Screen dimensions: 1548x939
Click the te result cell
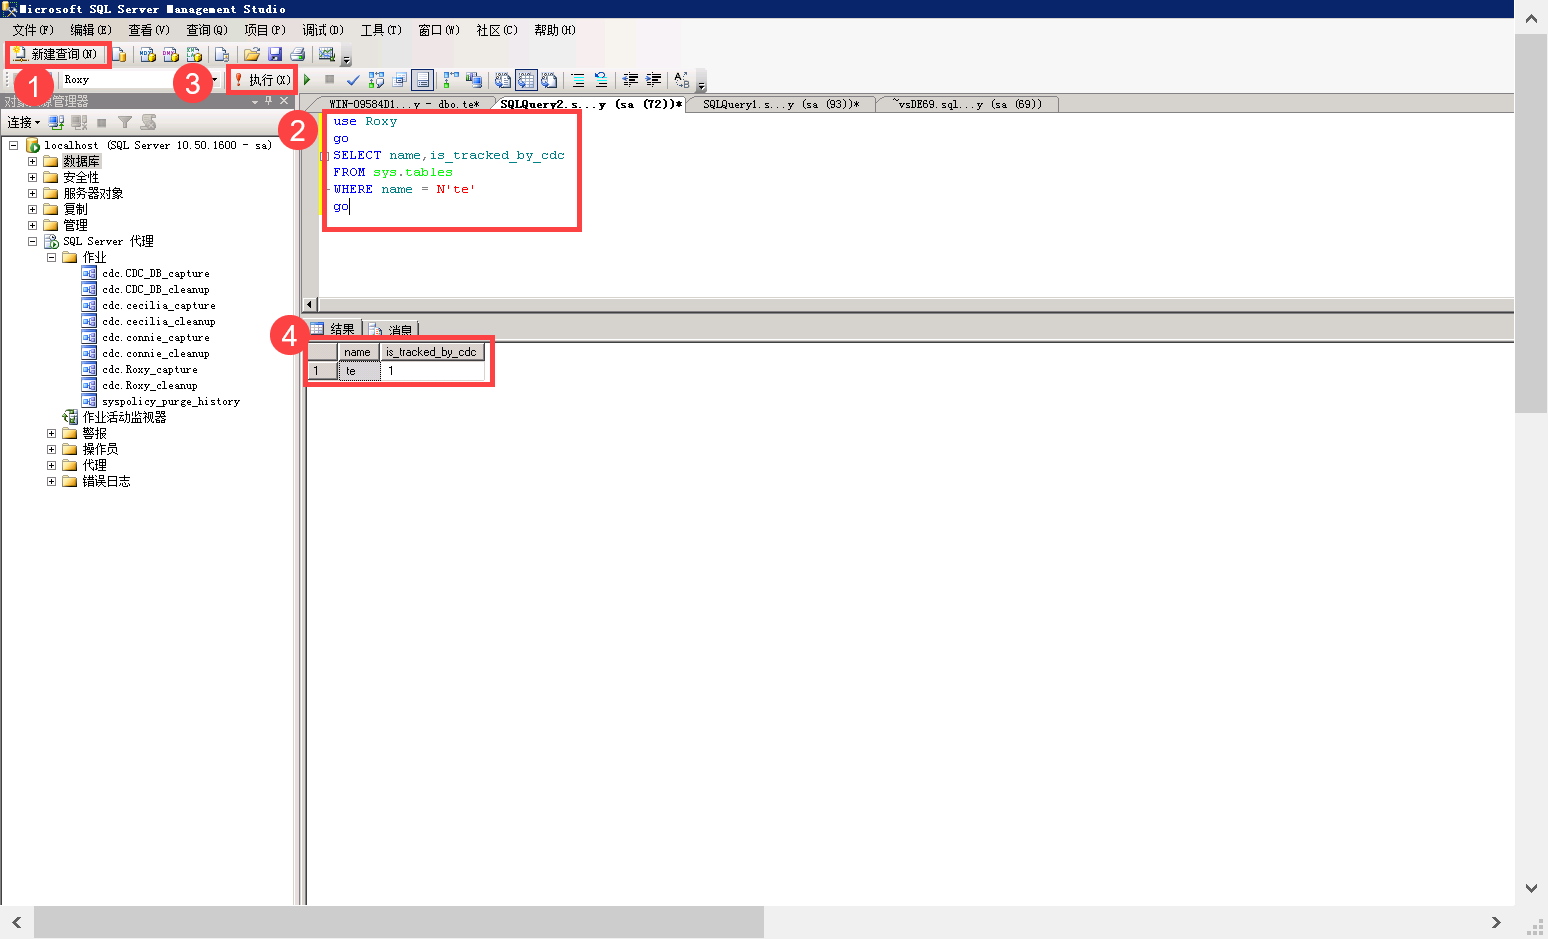(x=359, y=371)
